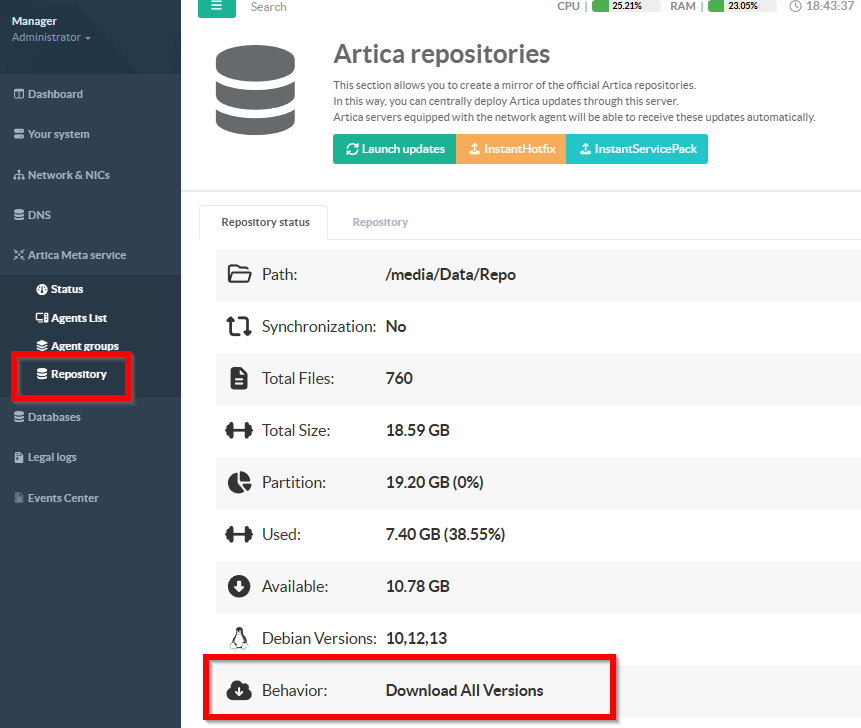
Task: Switch to the Repository tab
Action: click(x=380, y=222)
